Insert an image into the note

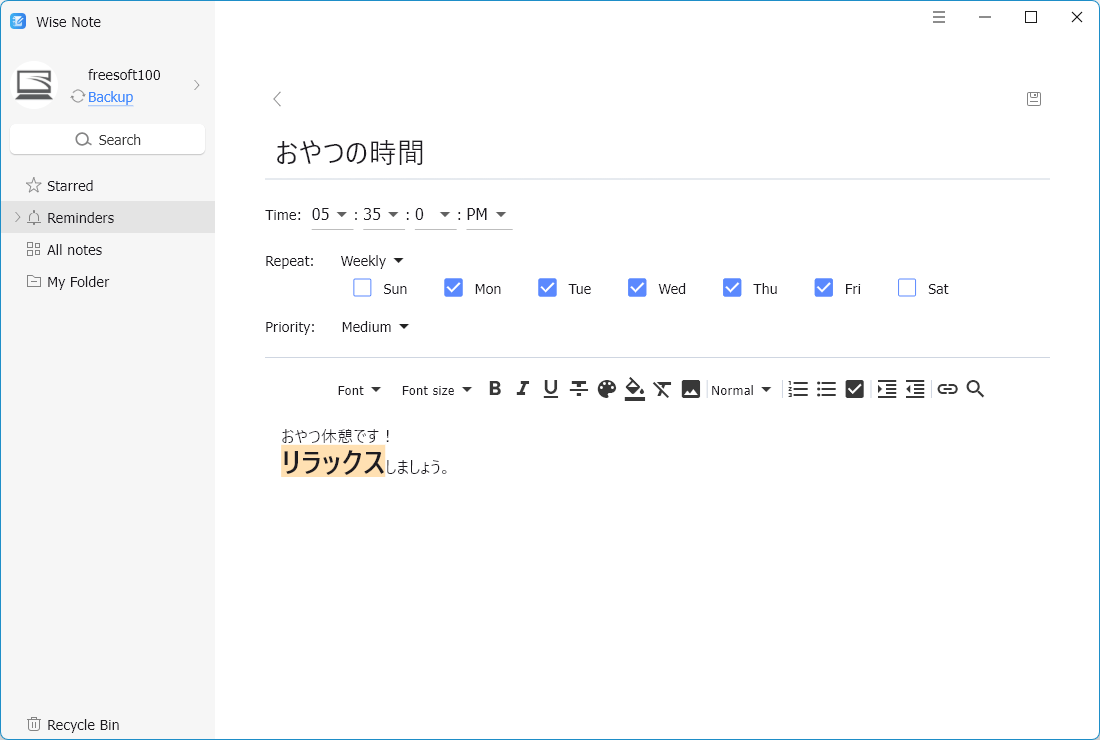(x=690, y=389)
